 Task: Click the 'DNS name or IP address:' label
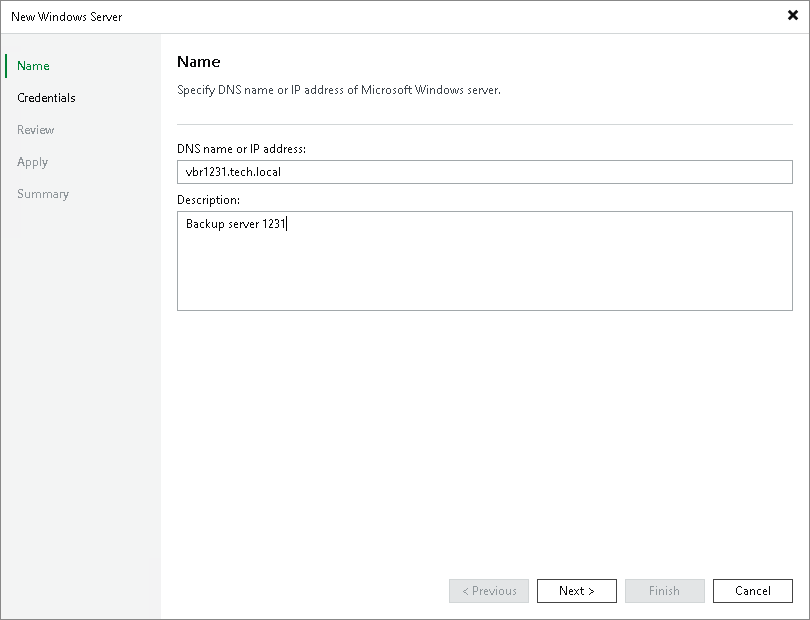(241, 149)
